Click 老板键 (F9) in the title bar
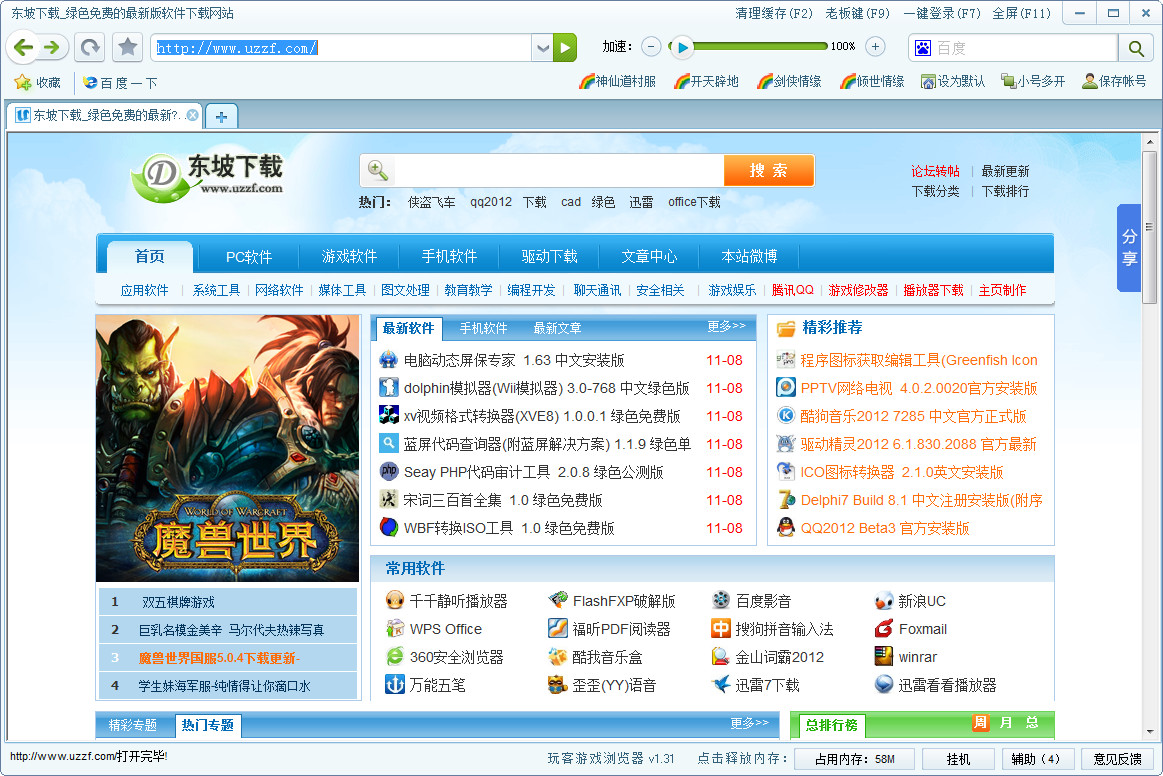The image size is (1163, 776). click(857, 13)
